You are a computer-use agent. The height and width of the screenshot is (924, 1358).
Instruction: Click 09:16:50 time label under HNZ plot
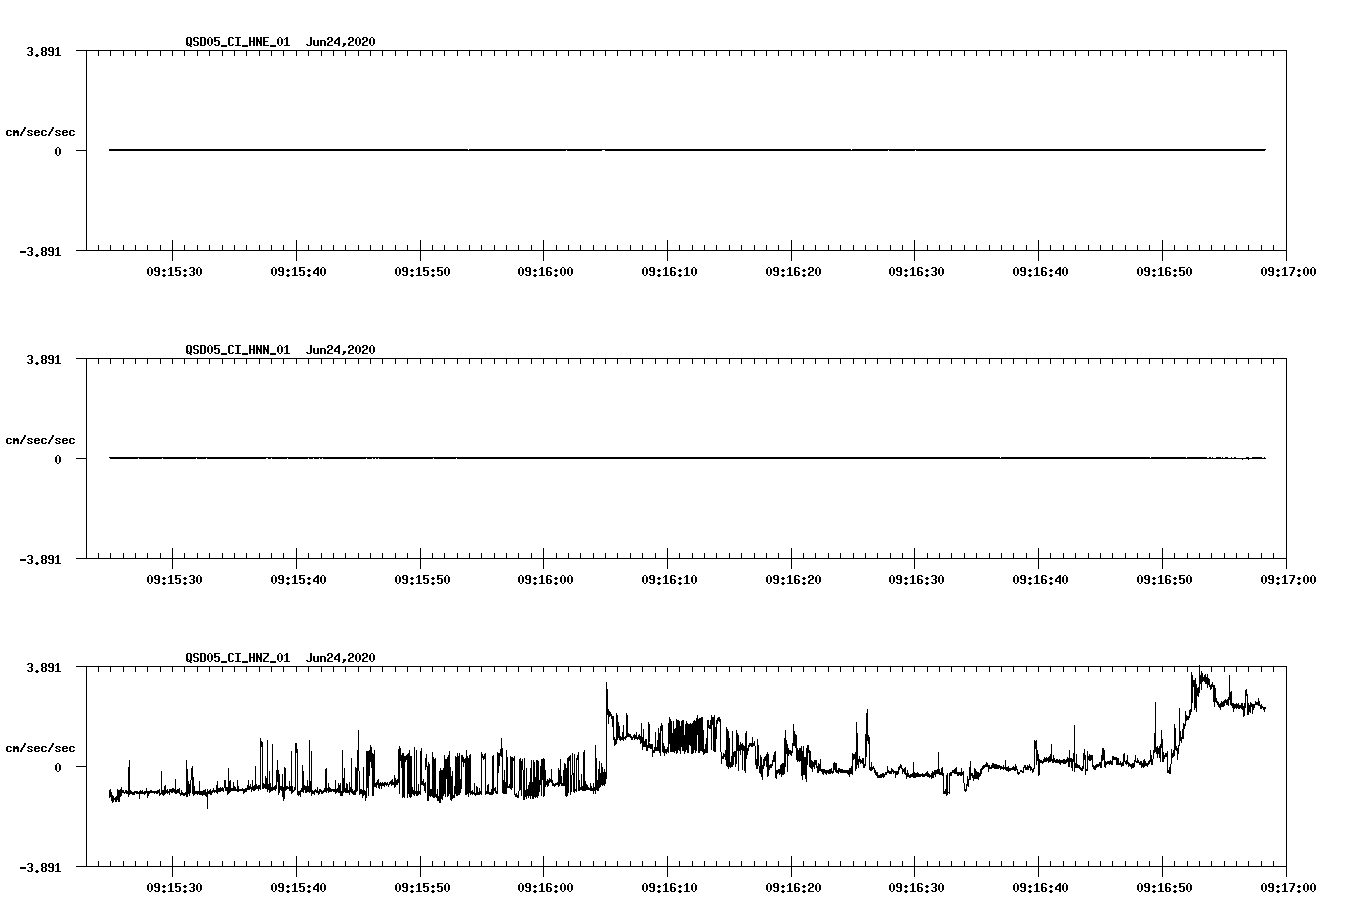click(x=1164, y=888)
